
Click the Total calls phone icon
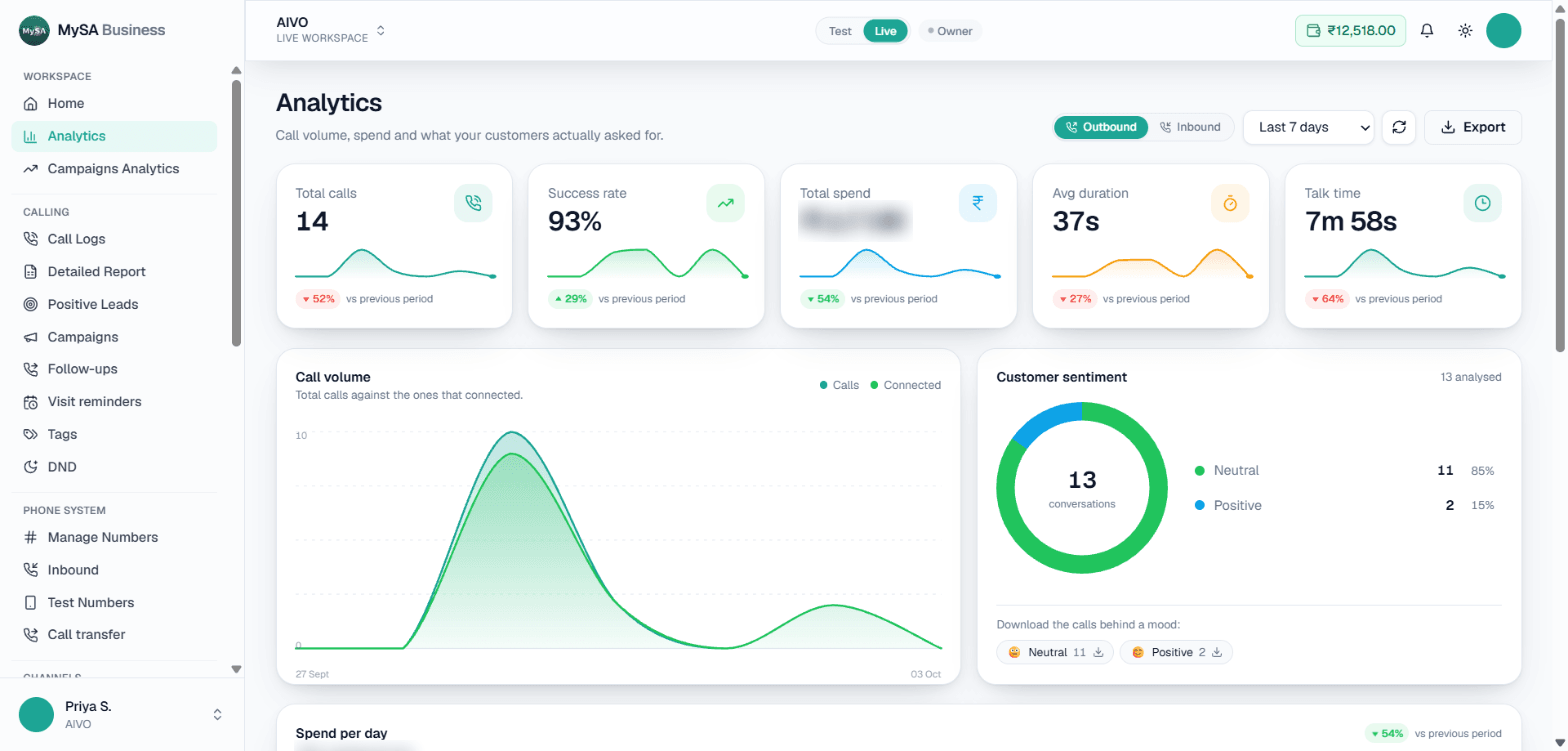click(x=474, y=203)
